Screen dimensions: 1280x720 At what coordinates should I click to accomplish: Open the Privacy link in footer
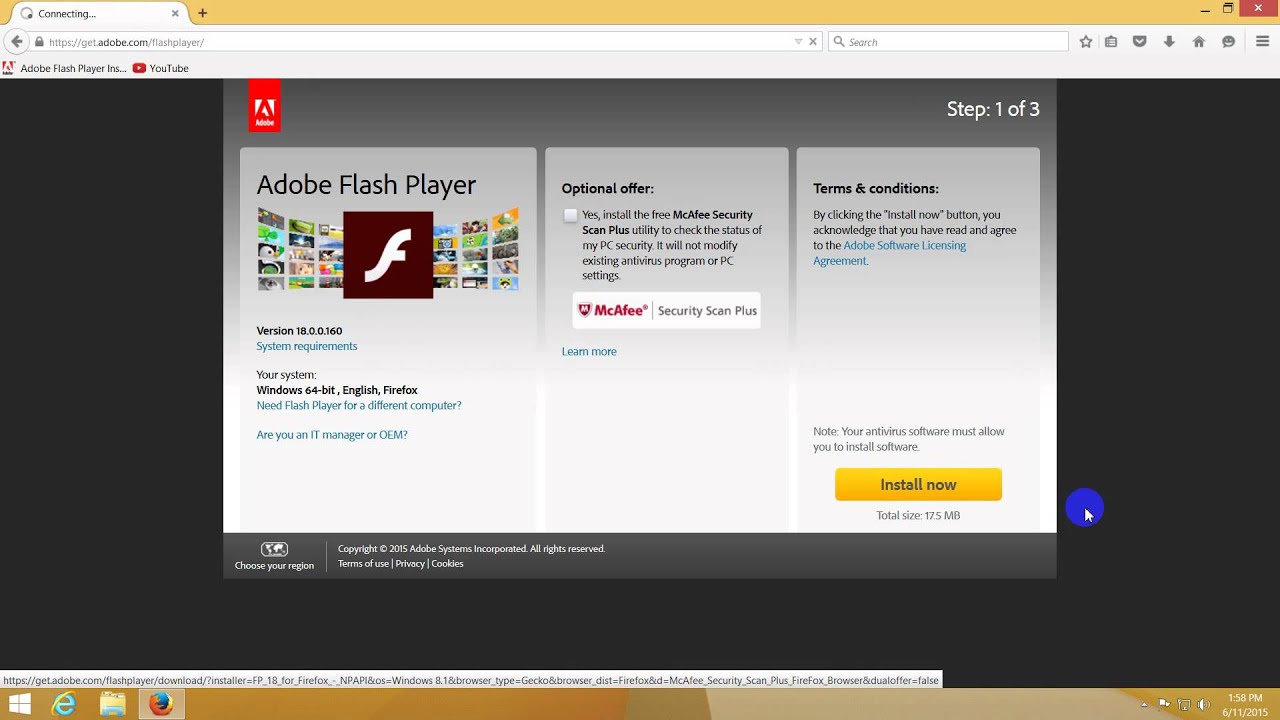pyautogui.click(x=410, y=564)
